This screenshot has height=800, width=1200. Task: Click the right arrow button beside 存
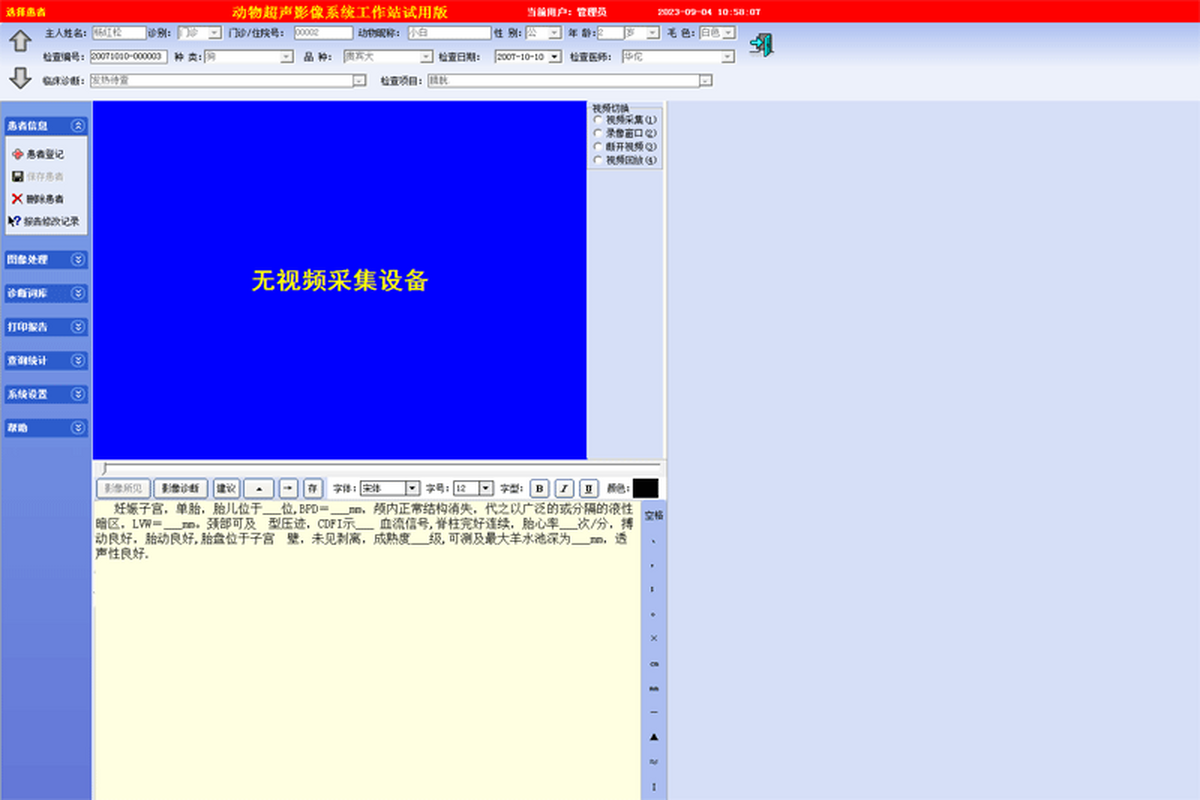[288, 488]
